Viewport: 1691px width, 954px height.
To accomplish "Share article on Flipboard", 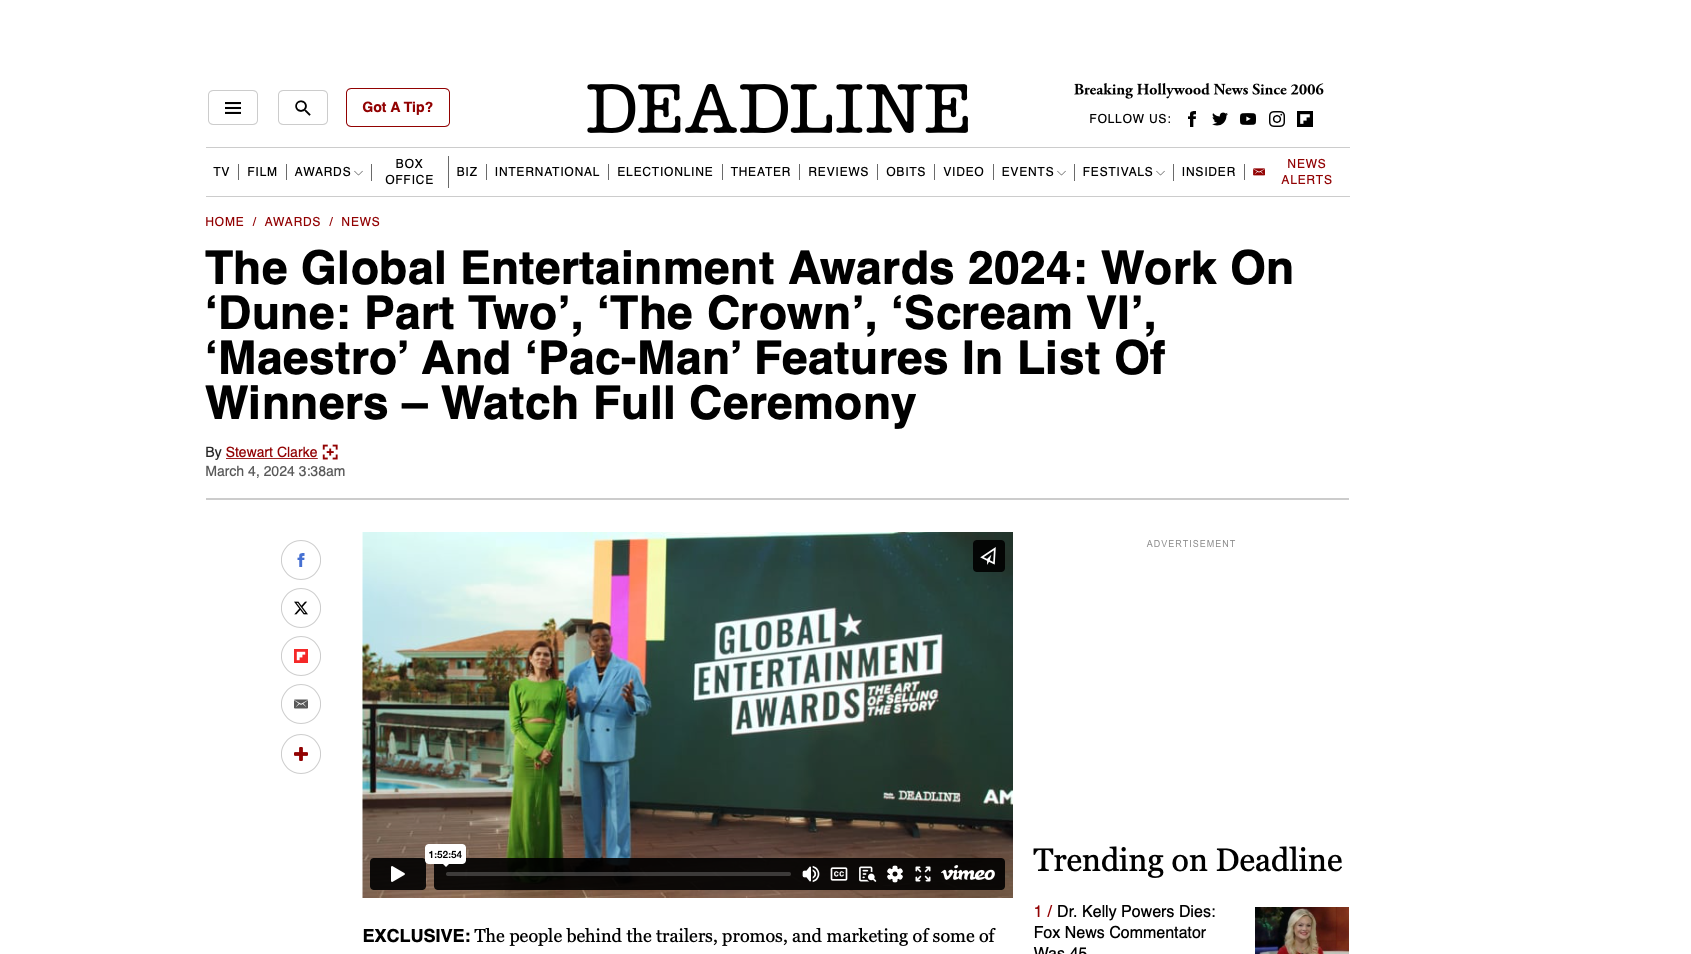I will point(301,656).
